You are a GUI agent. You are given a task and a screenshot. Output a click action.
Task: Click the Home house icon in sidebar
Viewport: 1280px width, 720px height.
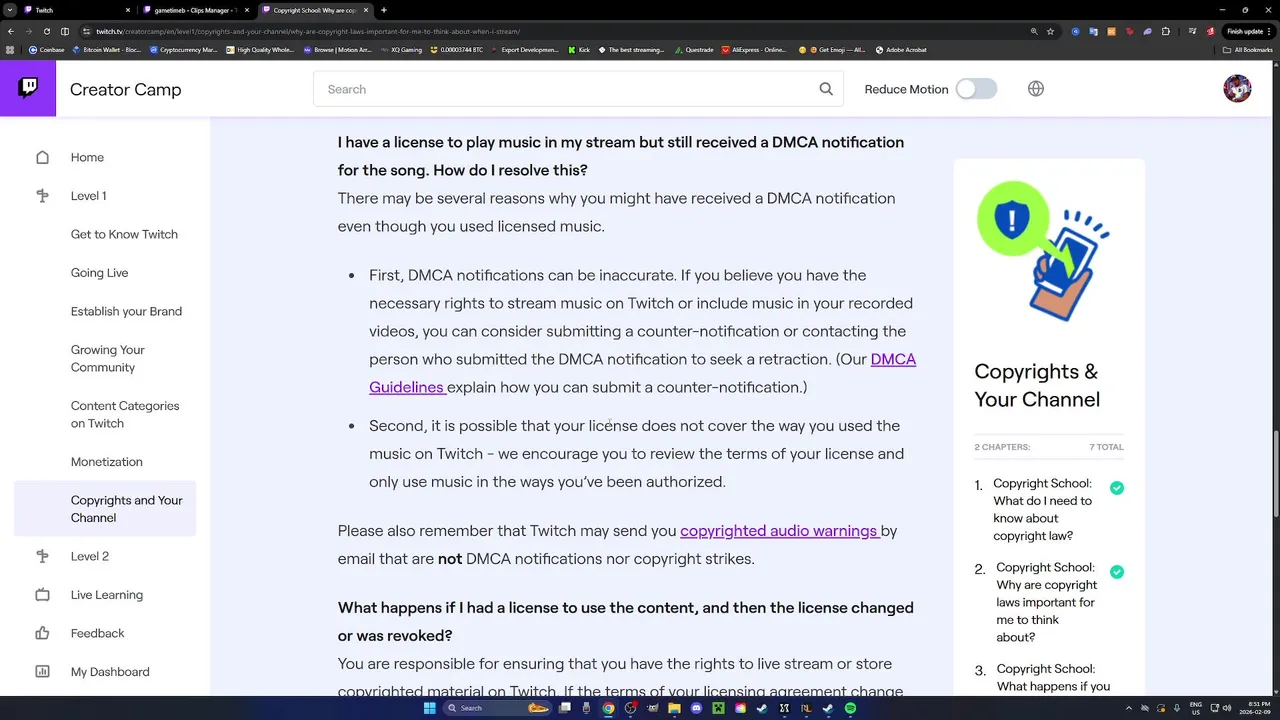pyautogui.click(x=42, y=157)
